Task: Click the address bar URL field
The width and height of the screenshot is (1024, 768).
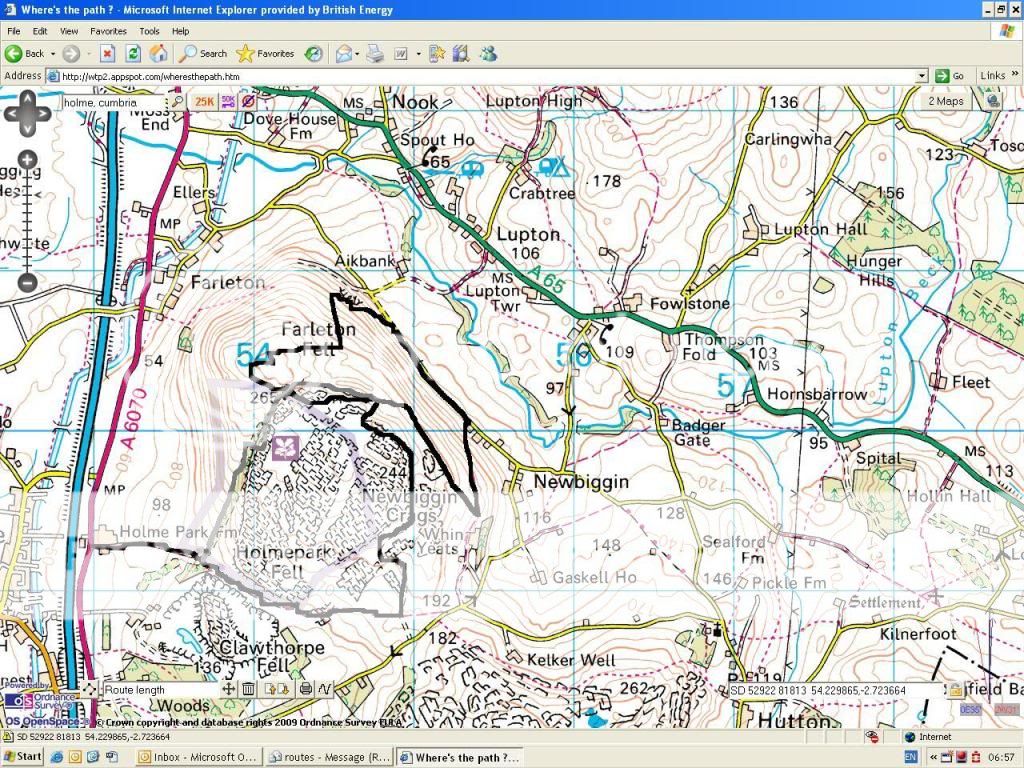Action: pyautogui.click(x=487, y=76)
